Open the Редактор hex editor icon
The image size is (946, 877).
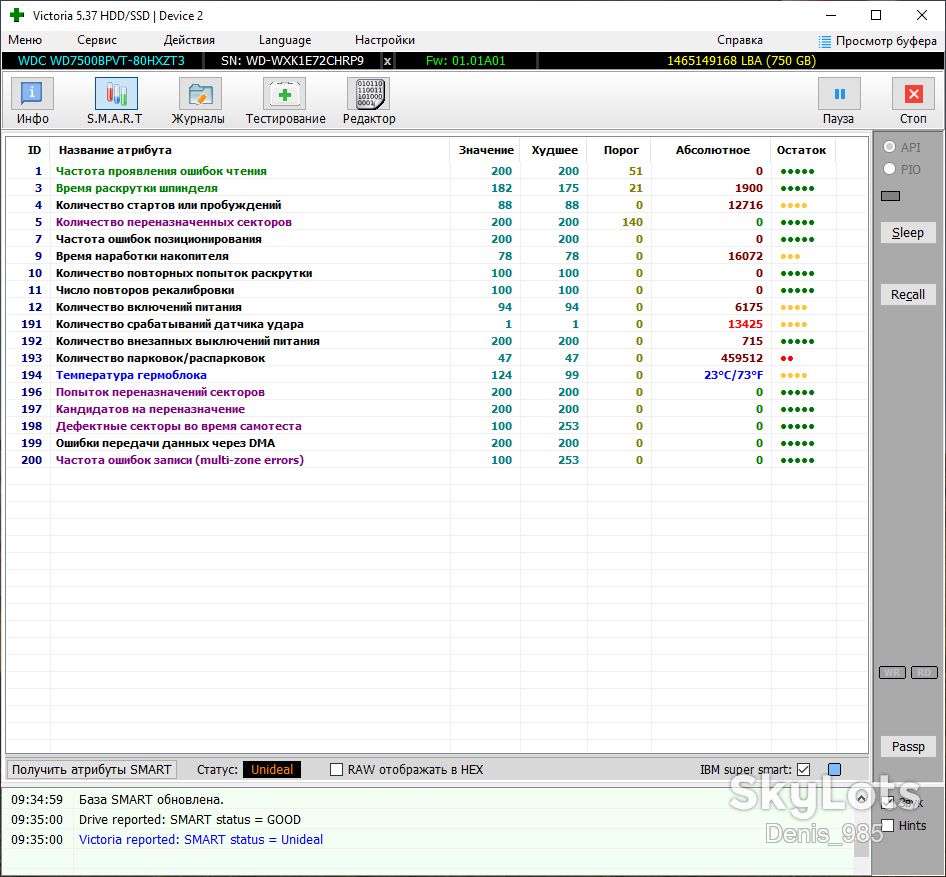pyautogui.click(x=369, y=94)
